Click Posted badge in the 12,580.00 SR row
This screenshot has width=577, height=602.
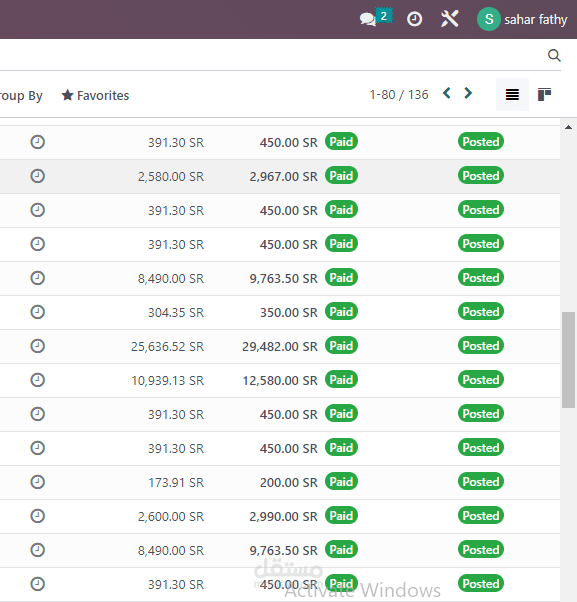(481, 379)
